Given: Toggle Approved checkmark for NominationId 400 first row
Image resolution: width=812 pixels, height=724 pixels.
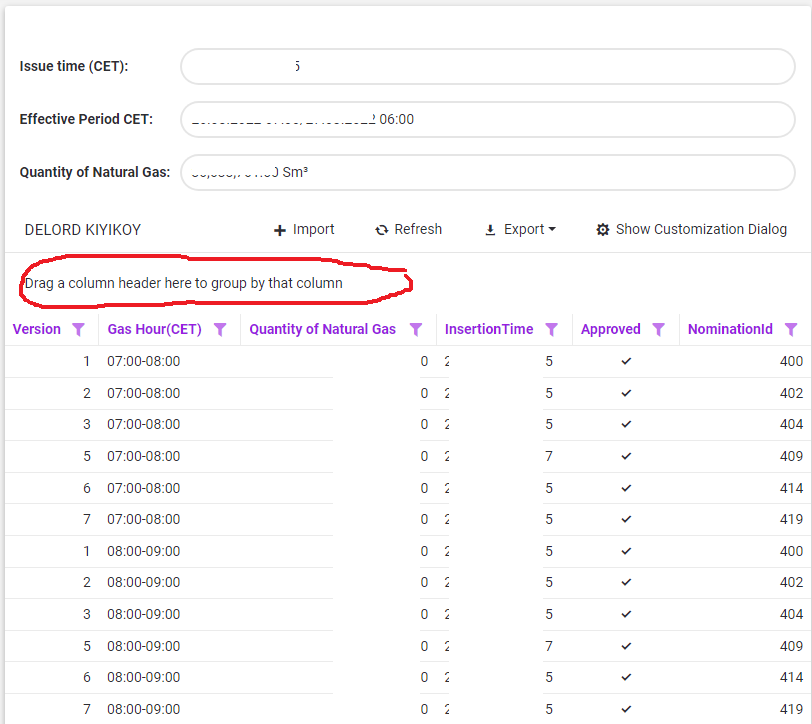Looking at the screenshot, I should point(626,361).
